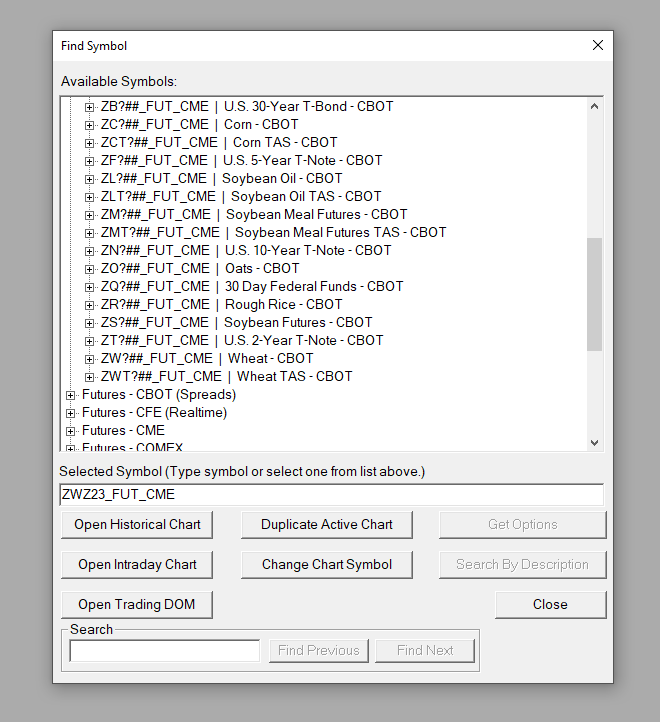Expand the ZN?##_FUT_CME 10-Year T-Note node

pyautogui.click(x=89, y=251)
